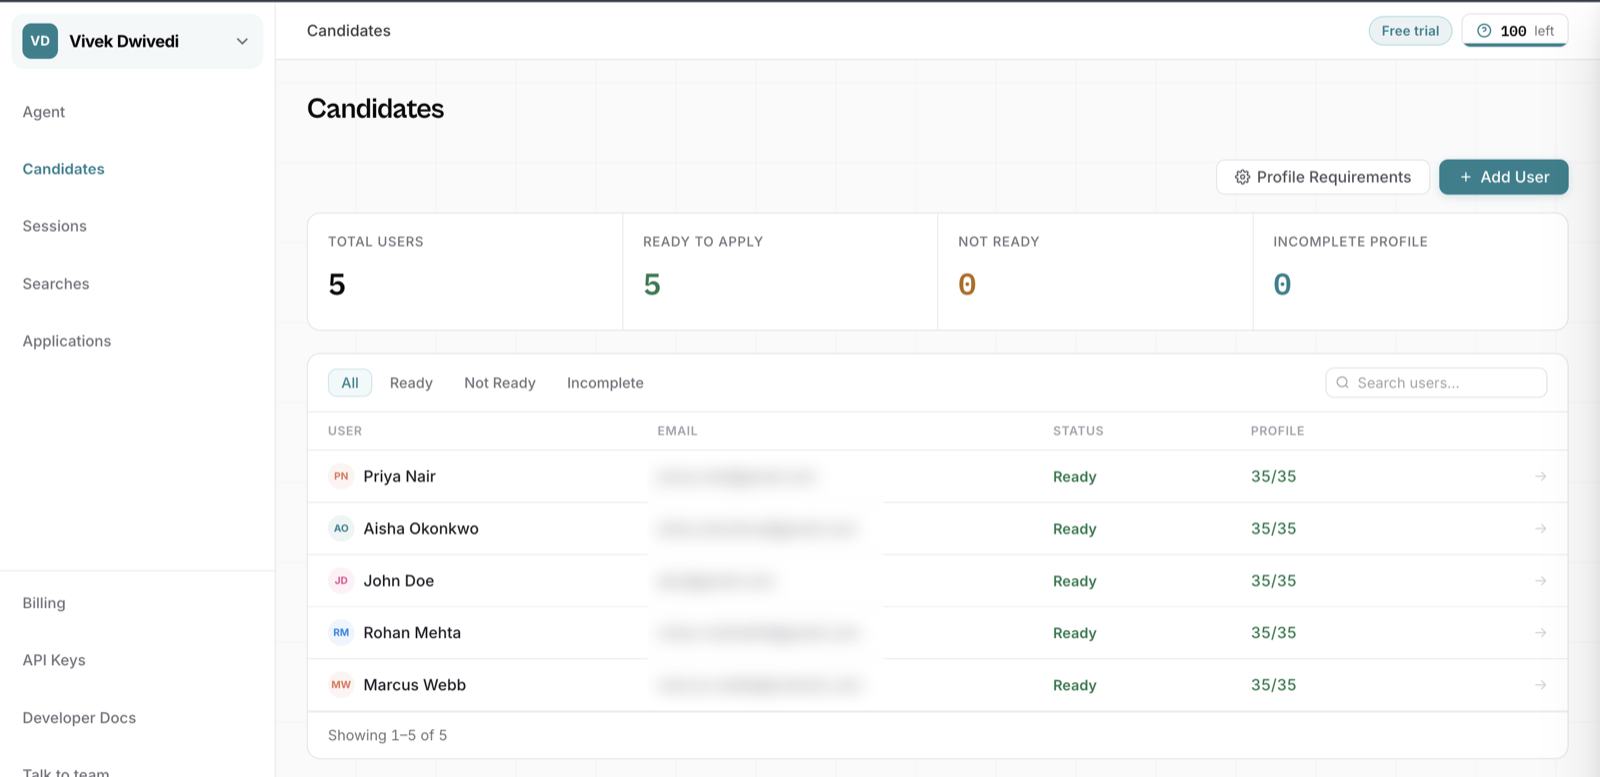Screen dimensions: 1600x777
Task: Click the Ready to Apply stat card
Action: 780,271
